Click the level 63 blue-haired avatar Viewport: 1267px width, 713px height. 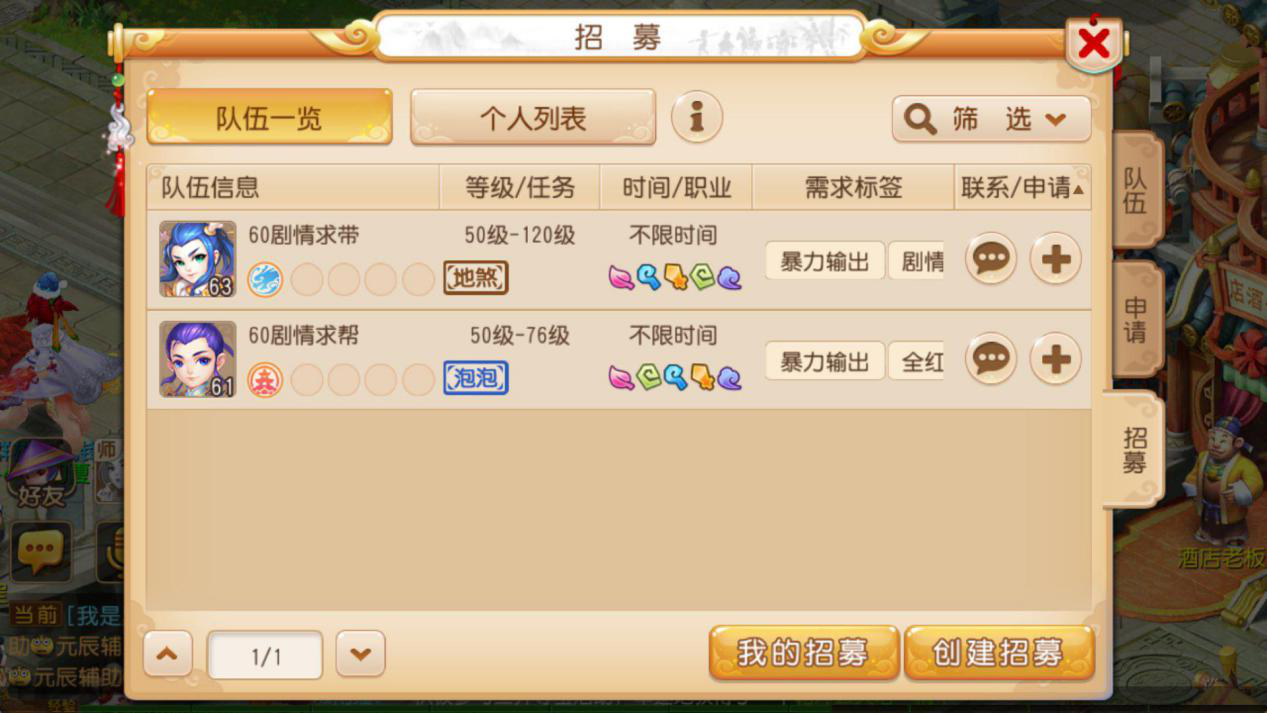[x=197, y=259]
